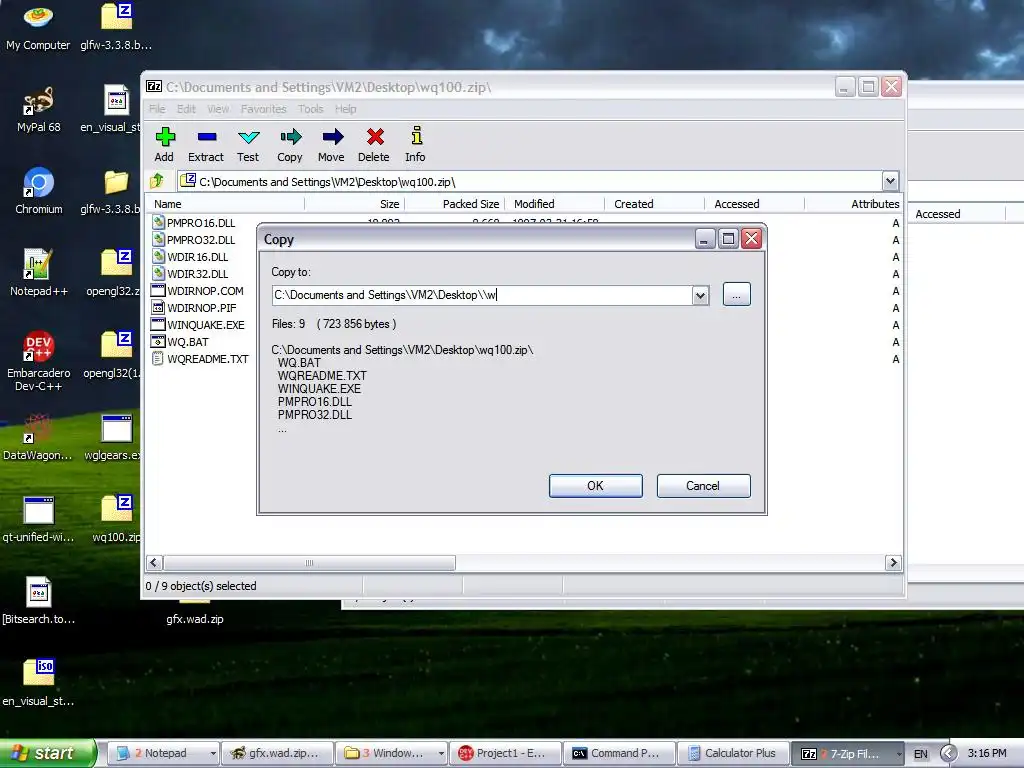
Task: Open the View menu
Action: coord(218,109)
